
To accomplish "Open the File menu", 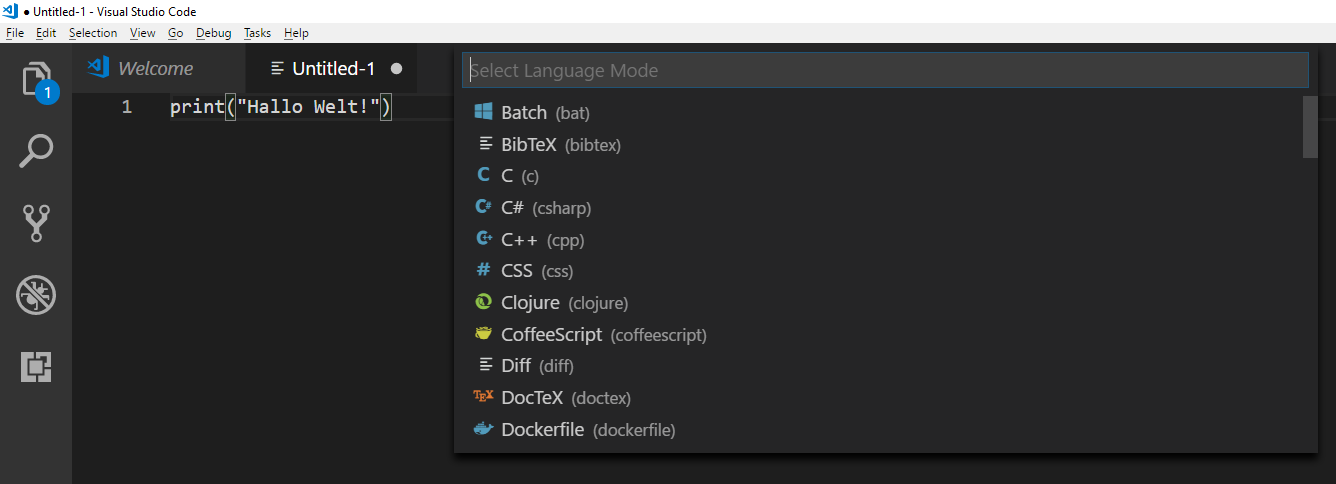I will (x=15, y=33).
